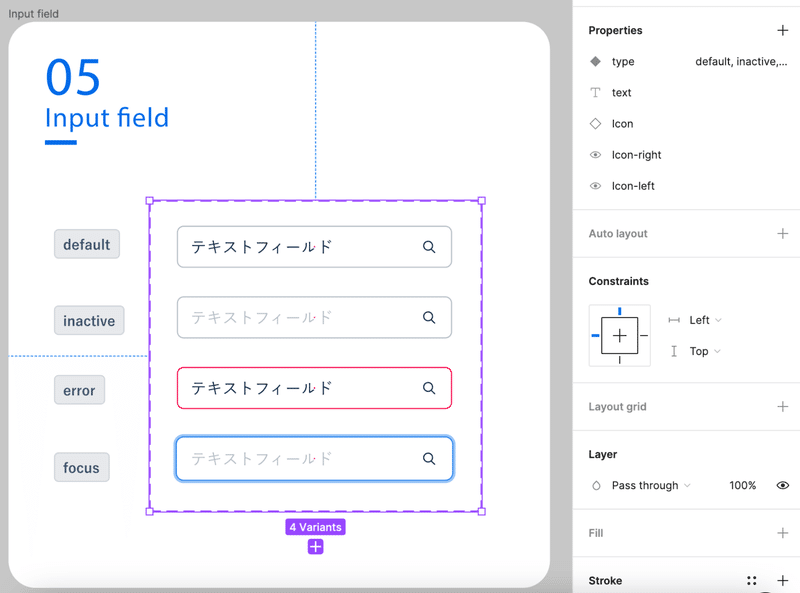Click the top-right selection handle of variants
The width and height of the screenshot is (800, 593).
click(x=482, y=201)
